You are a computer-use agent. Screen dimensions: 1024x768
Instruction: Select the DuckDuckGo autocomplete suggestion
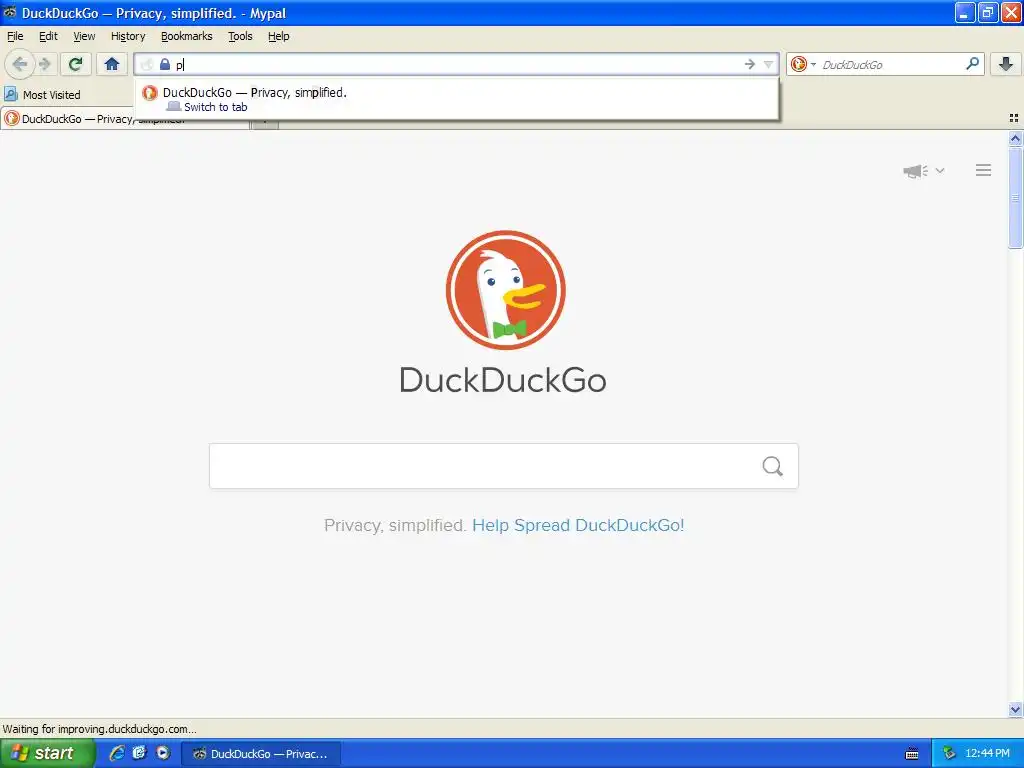click(x=456, y=99)
